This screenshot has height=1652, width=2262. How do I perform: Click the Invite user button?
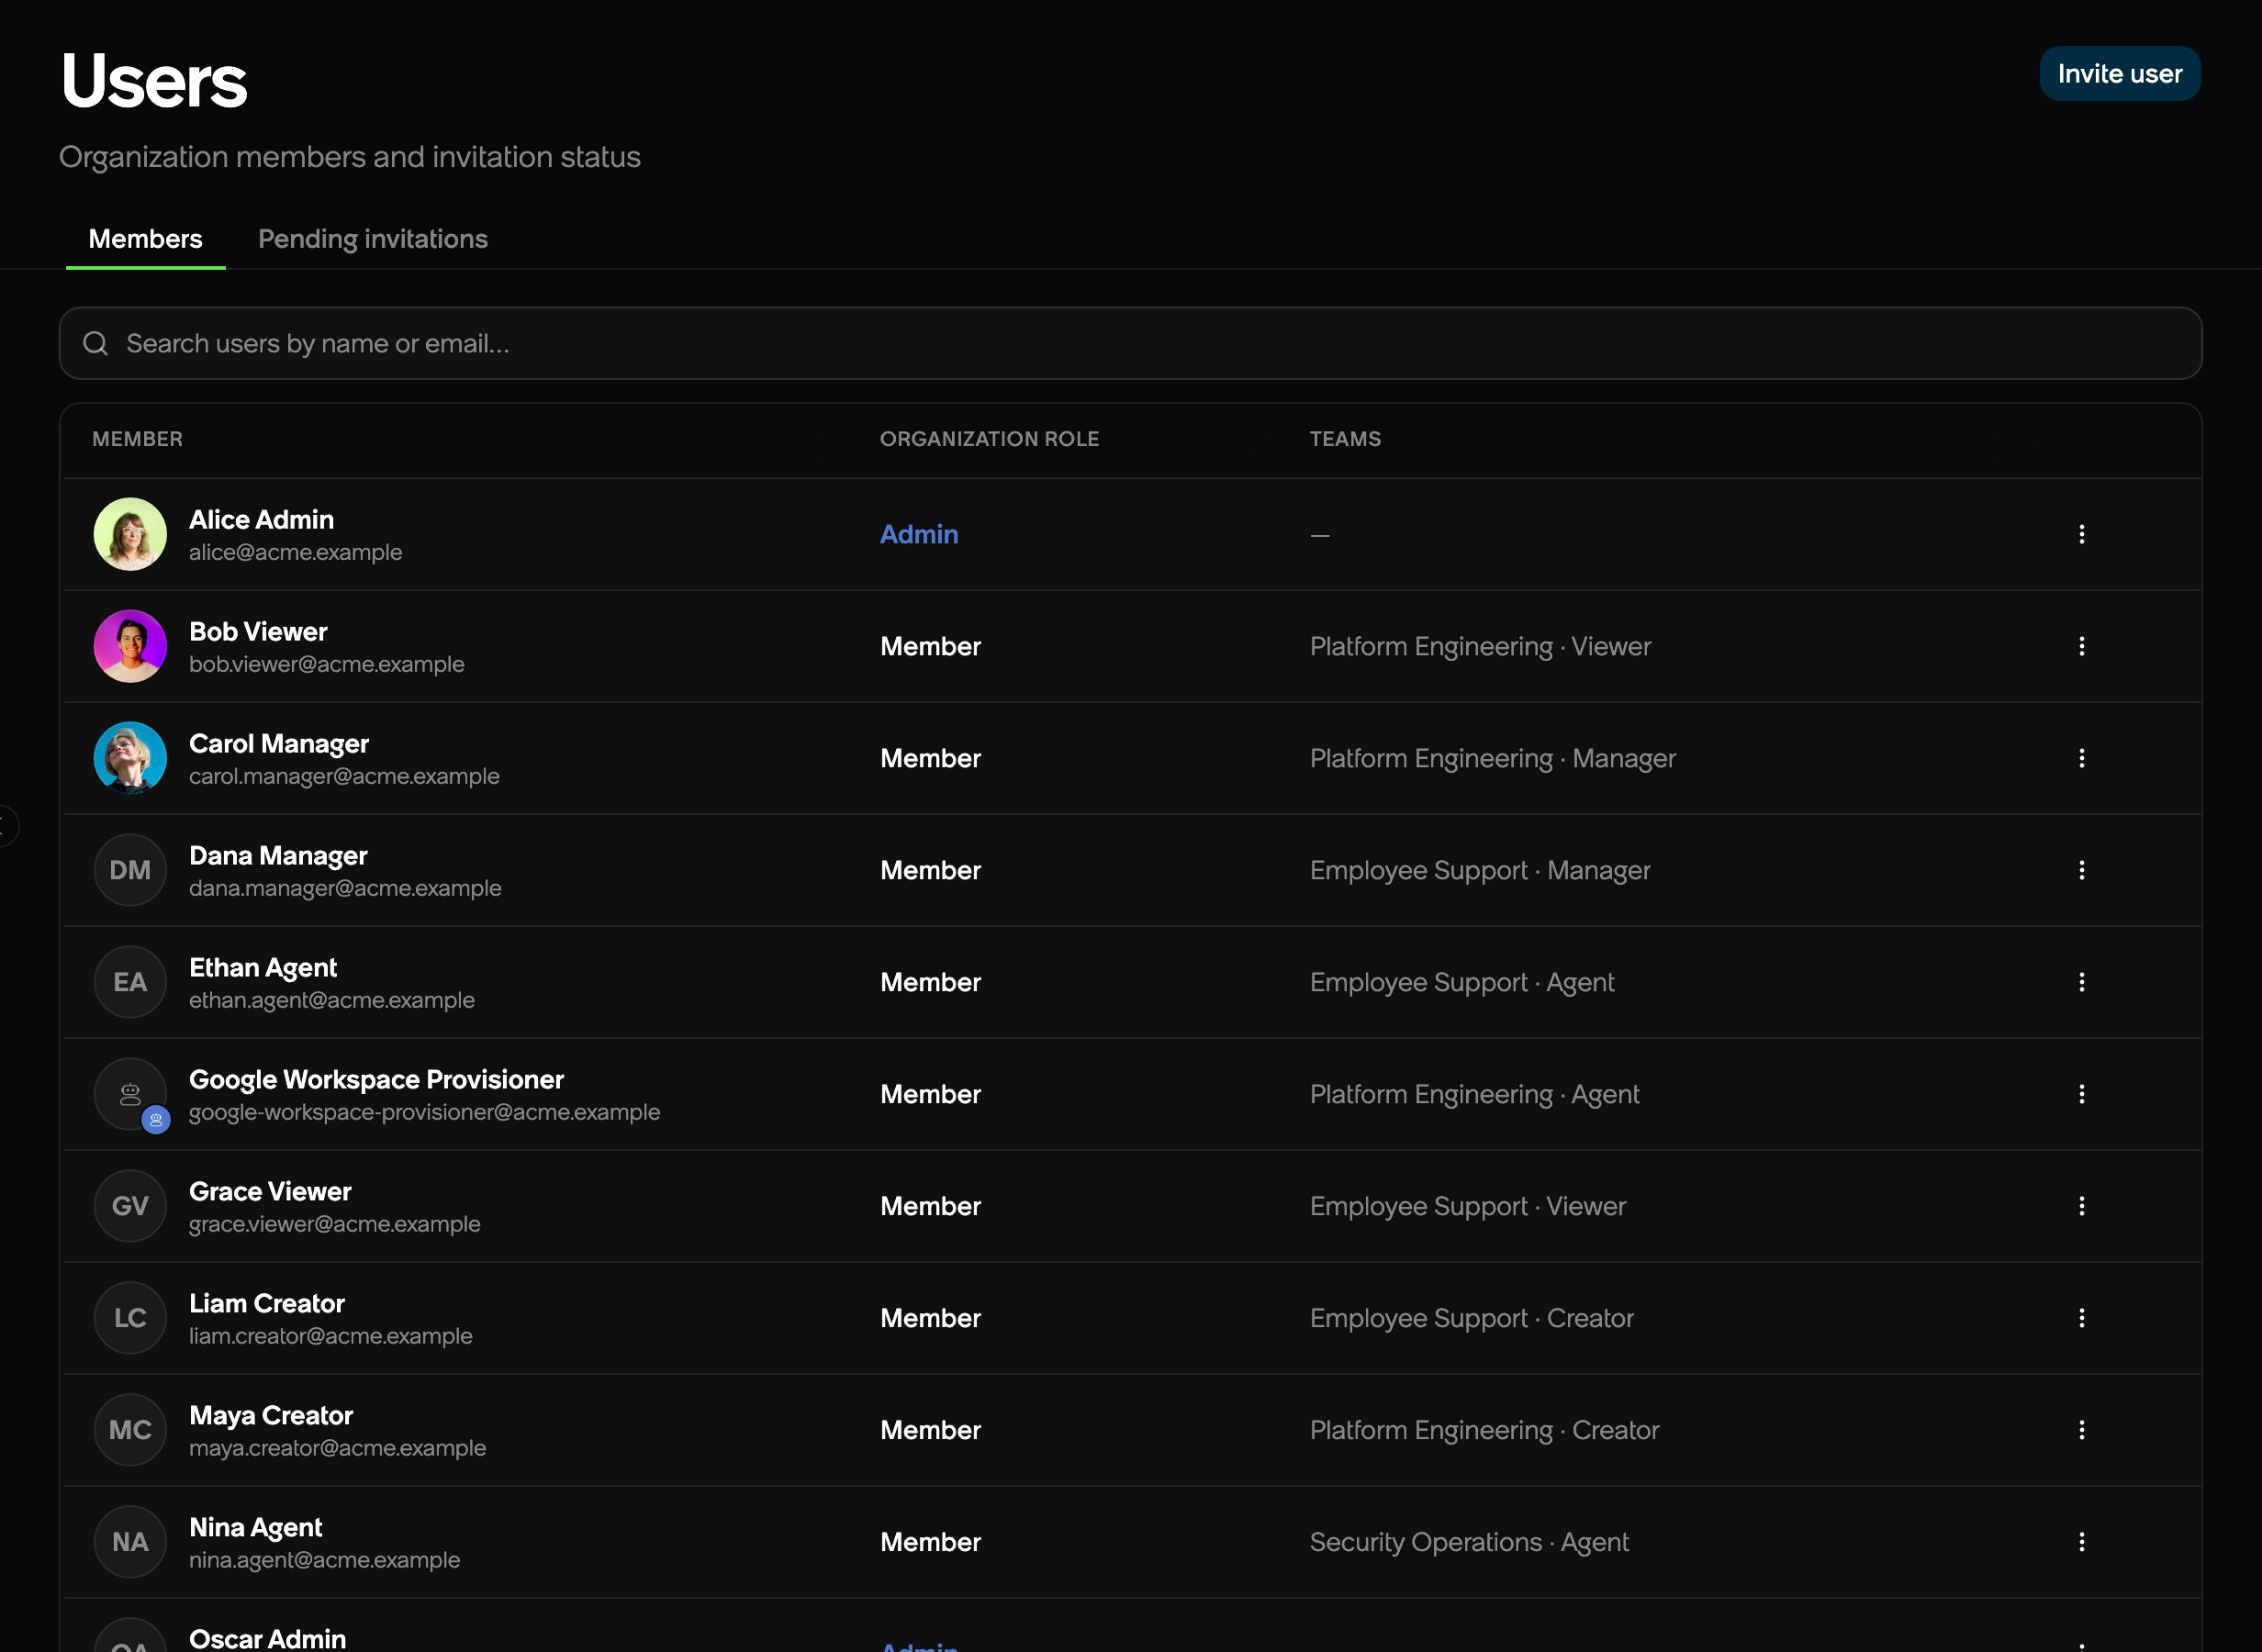pyautogui.click(x=2119, y=74)
